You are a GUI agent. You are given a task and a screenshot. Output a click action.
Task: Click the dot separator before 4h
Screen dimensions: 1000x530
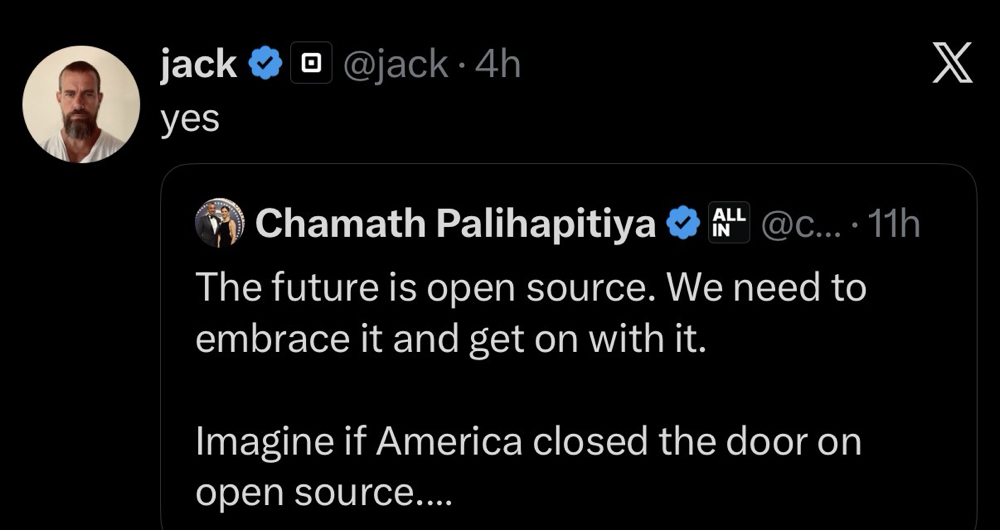tap(462, 65)
